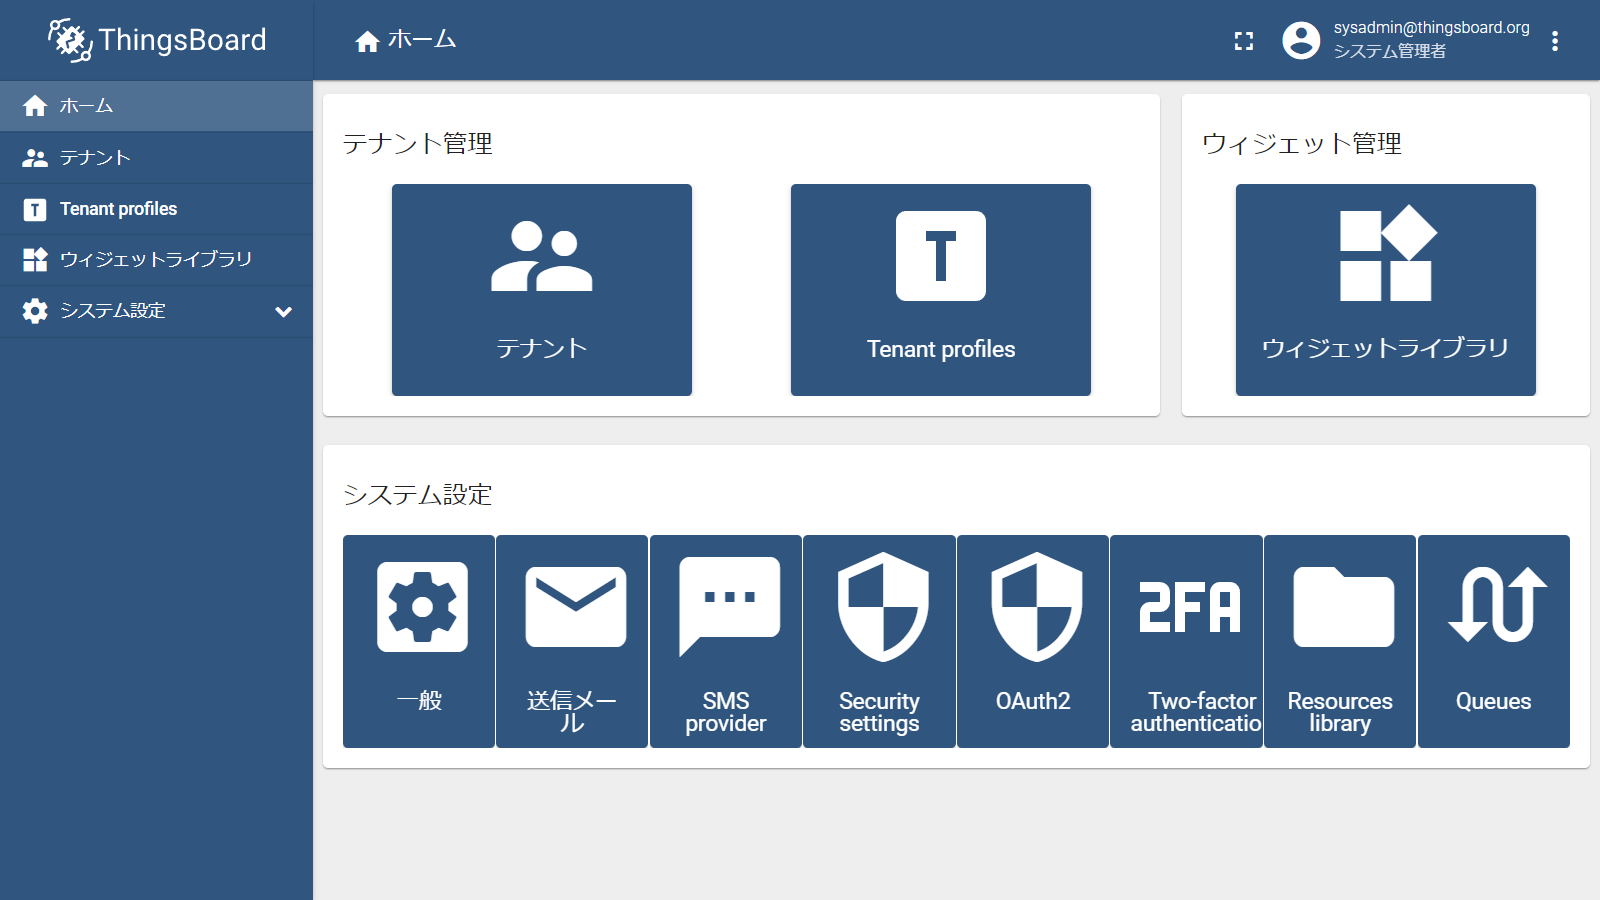Open the ウィジェットライブラリ widgets icon card
The width and height of the screenshot is (1600, 900).
1385,289
